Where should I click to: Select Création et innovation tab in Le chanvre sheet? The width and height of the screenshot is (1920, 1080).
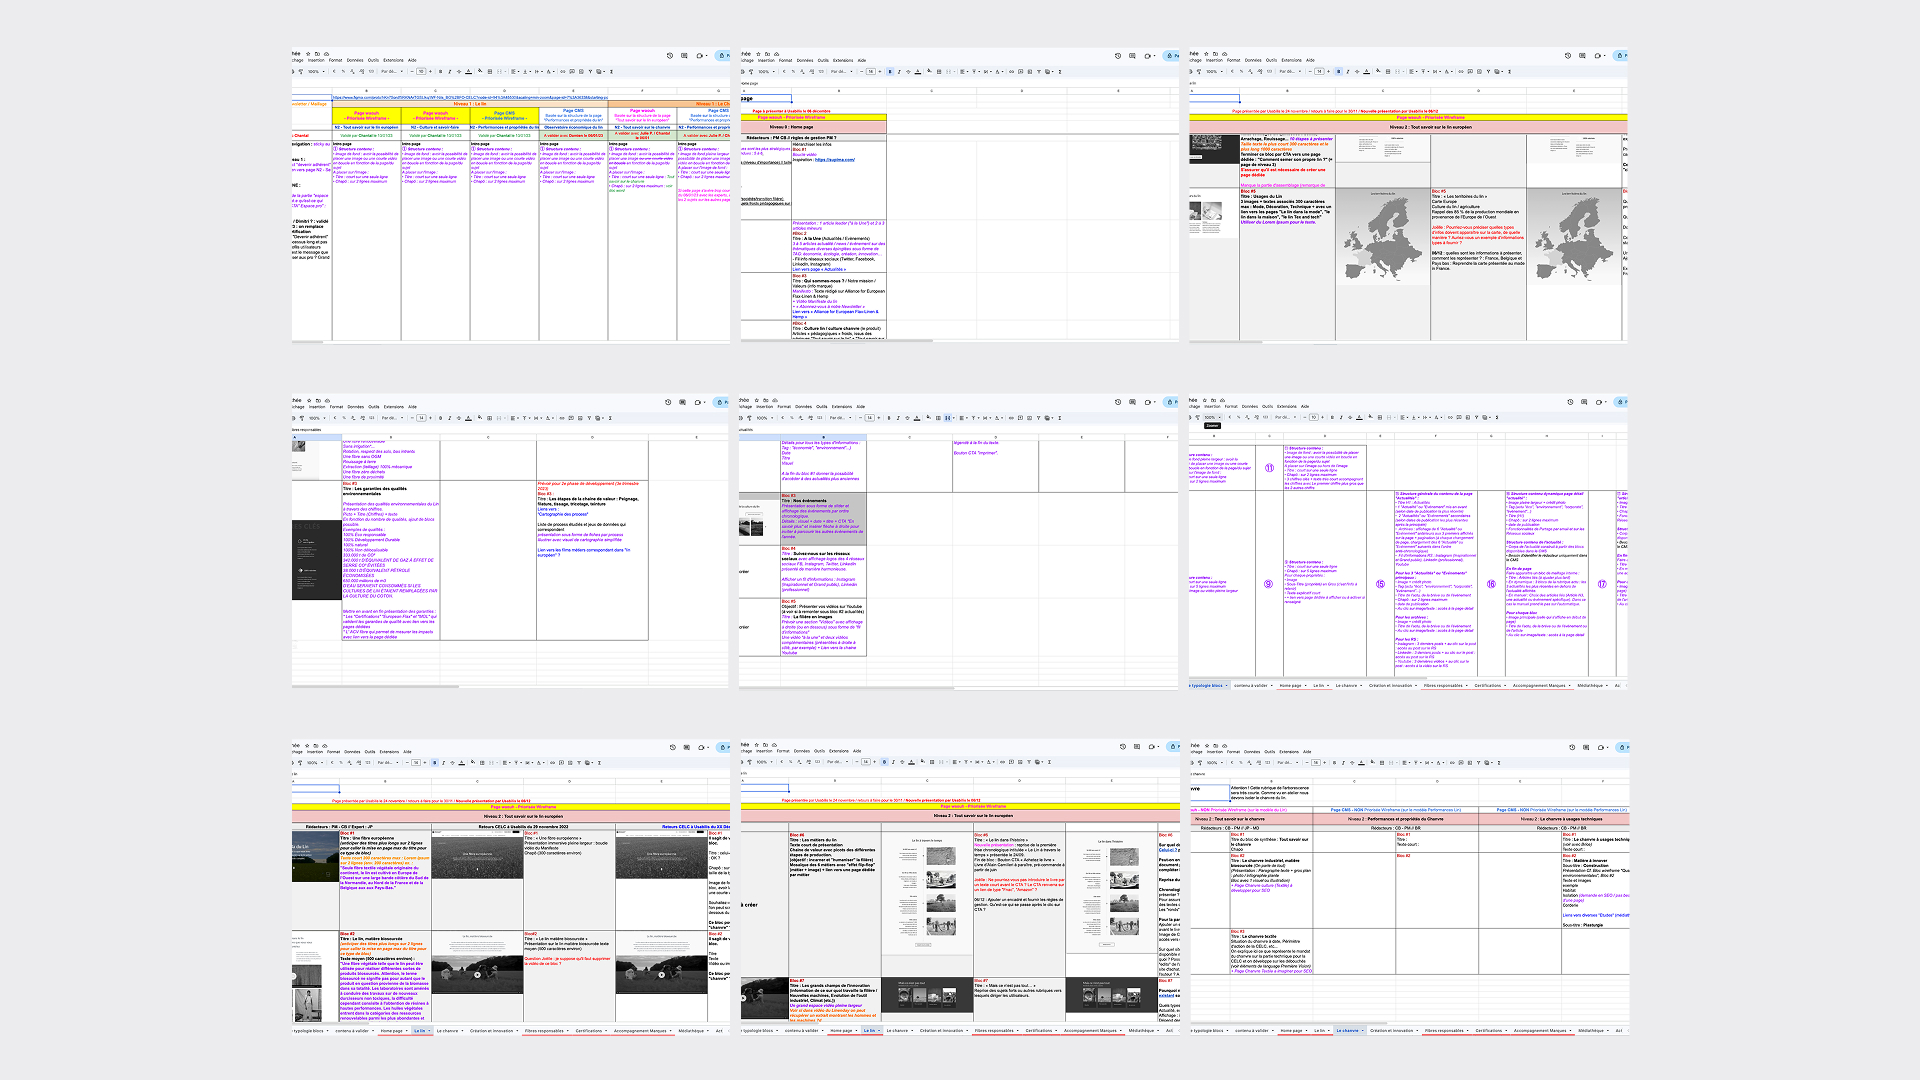click(1392, 1030)
